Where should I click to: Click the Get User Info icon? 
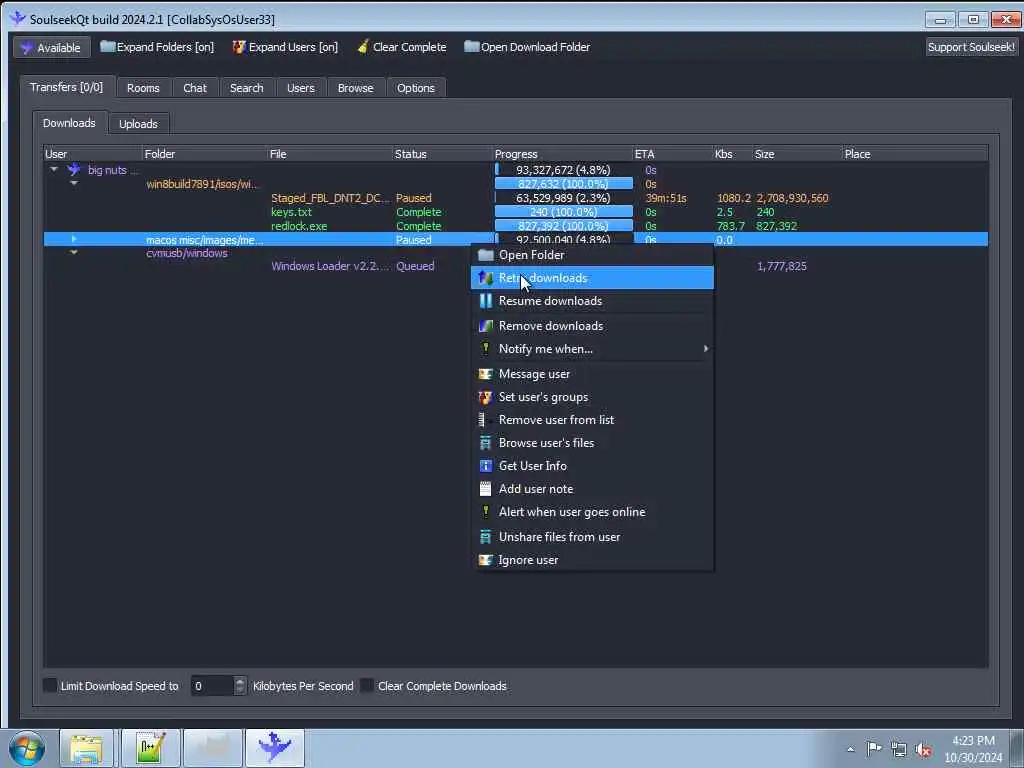click(x=485, y=466)
